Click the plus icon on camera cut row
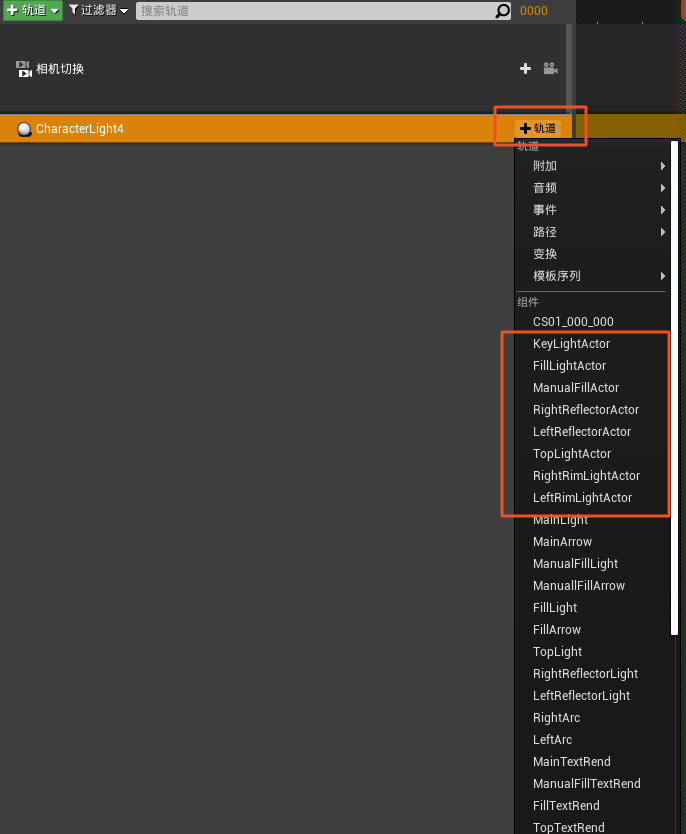Image resolution: width=686 pixels, height=834 pixels. coord(526,69)
